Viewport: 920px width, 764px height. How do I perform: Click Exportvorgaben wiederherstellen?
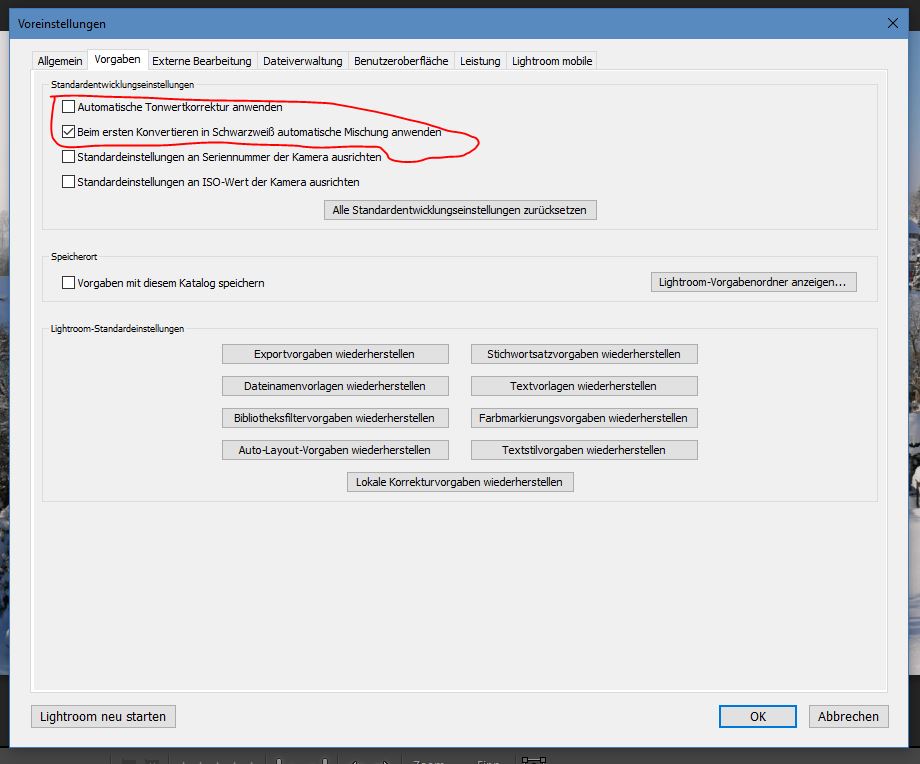point(334,354)
